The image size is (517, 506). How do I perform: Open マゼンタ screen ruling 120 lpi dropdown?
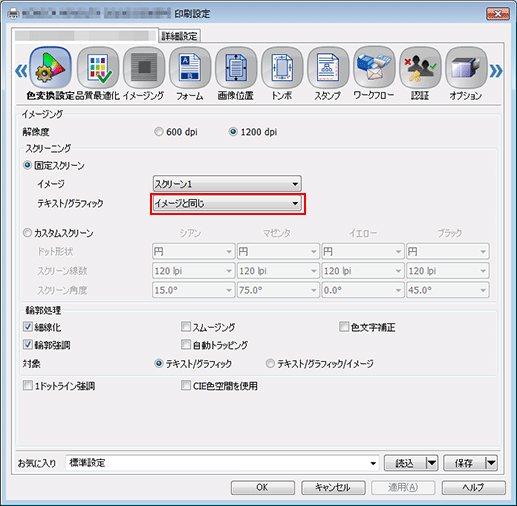pos(278,271)
